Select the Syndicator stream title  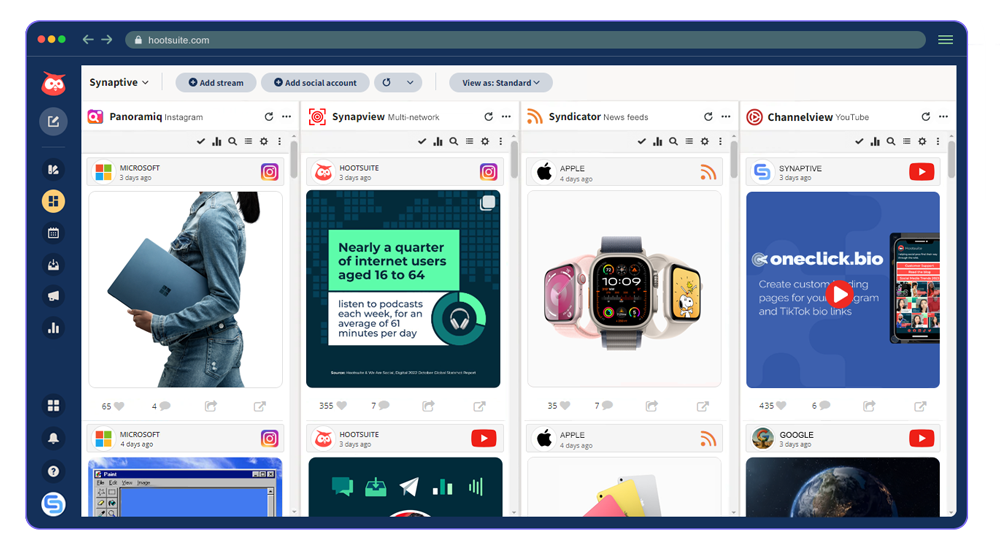pos(575,117)
